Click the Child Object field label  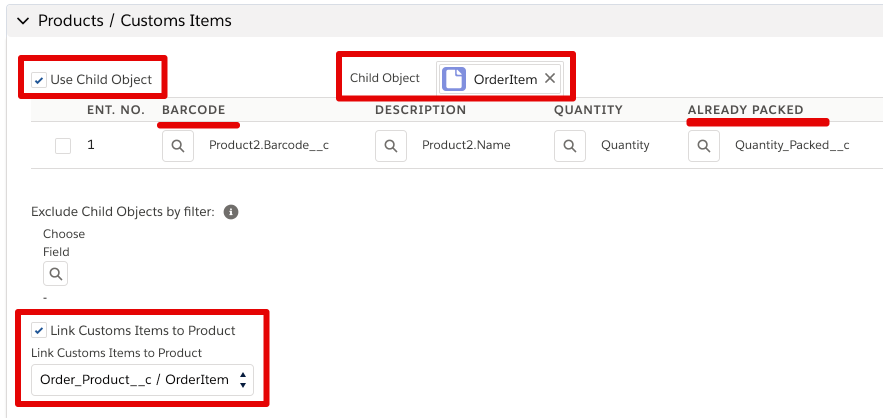[x=385, y=78]
